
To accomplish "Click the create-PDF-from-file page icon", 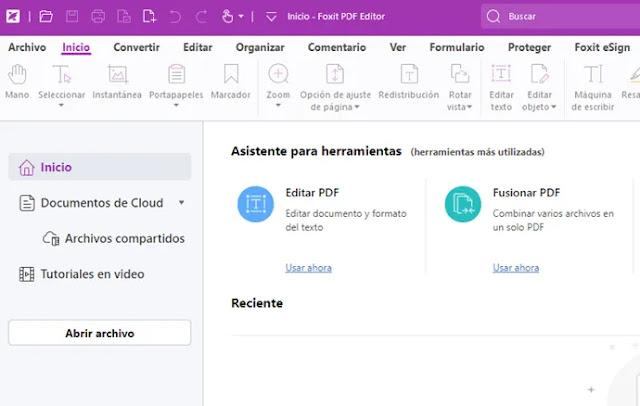I will pos(124,16).
